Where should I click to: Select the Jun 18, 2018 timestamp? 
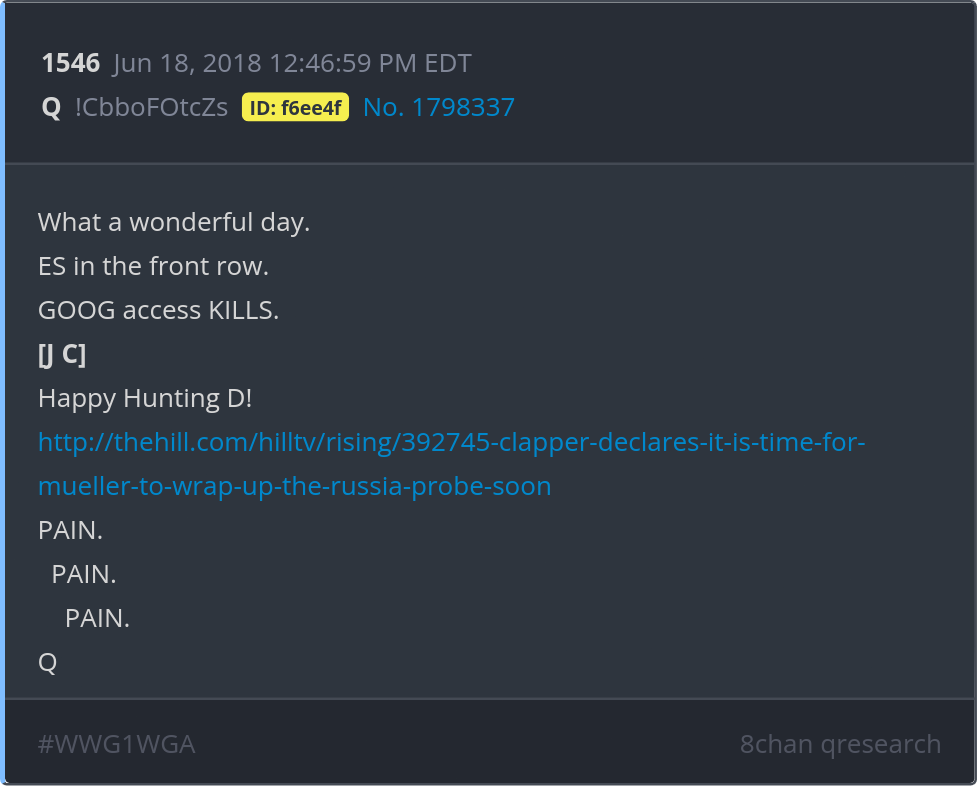tap(292, 64)
